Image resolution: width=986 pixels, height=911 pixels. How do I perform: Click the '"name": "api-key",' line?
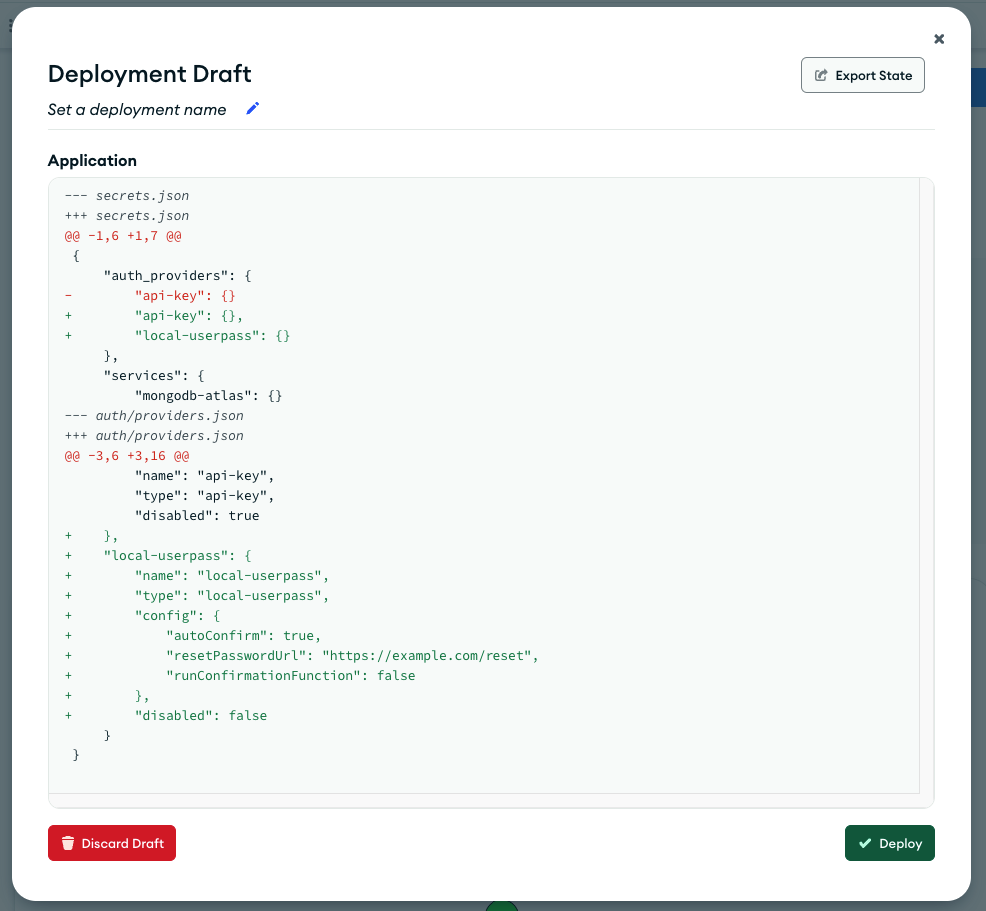pyautogui.click(x=205, y=475)
